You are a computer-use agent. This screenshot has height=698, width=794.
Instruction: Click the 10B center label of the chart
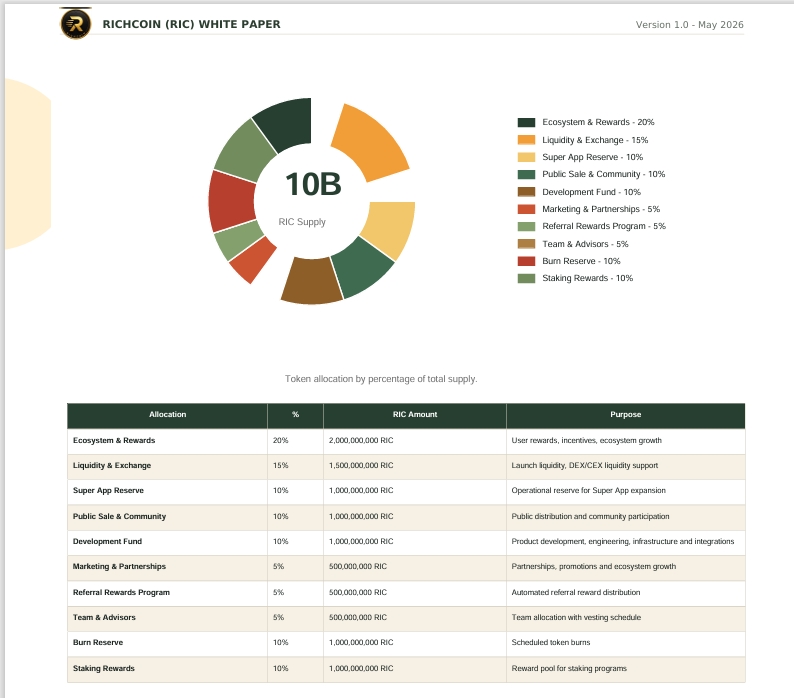pyautogui.click(x=313, y=184)
